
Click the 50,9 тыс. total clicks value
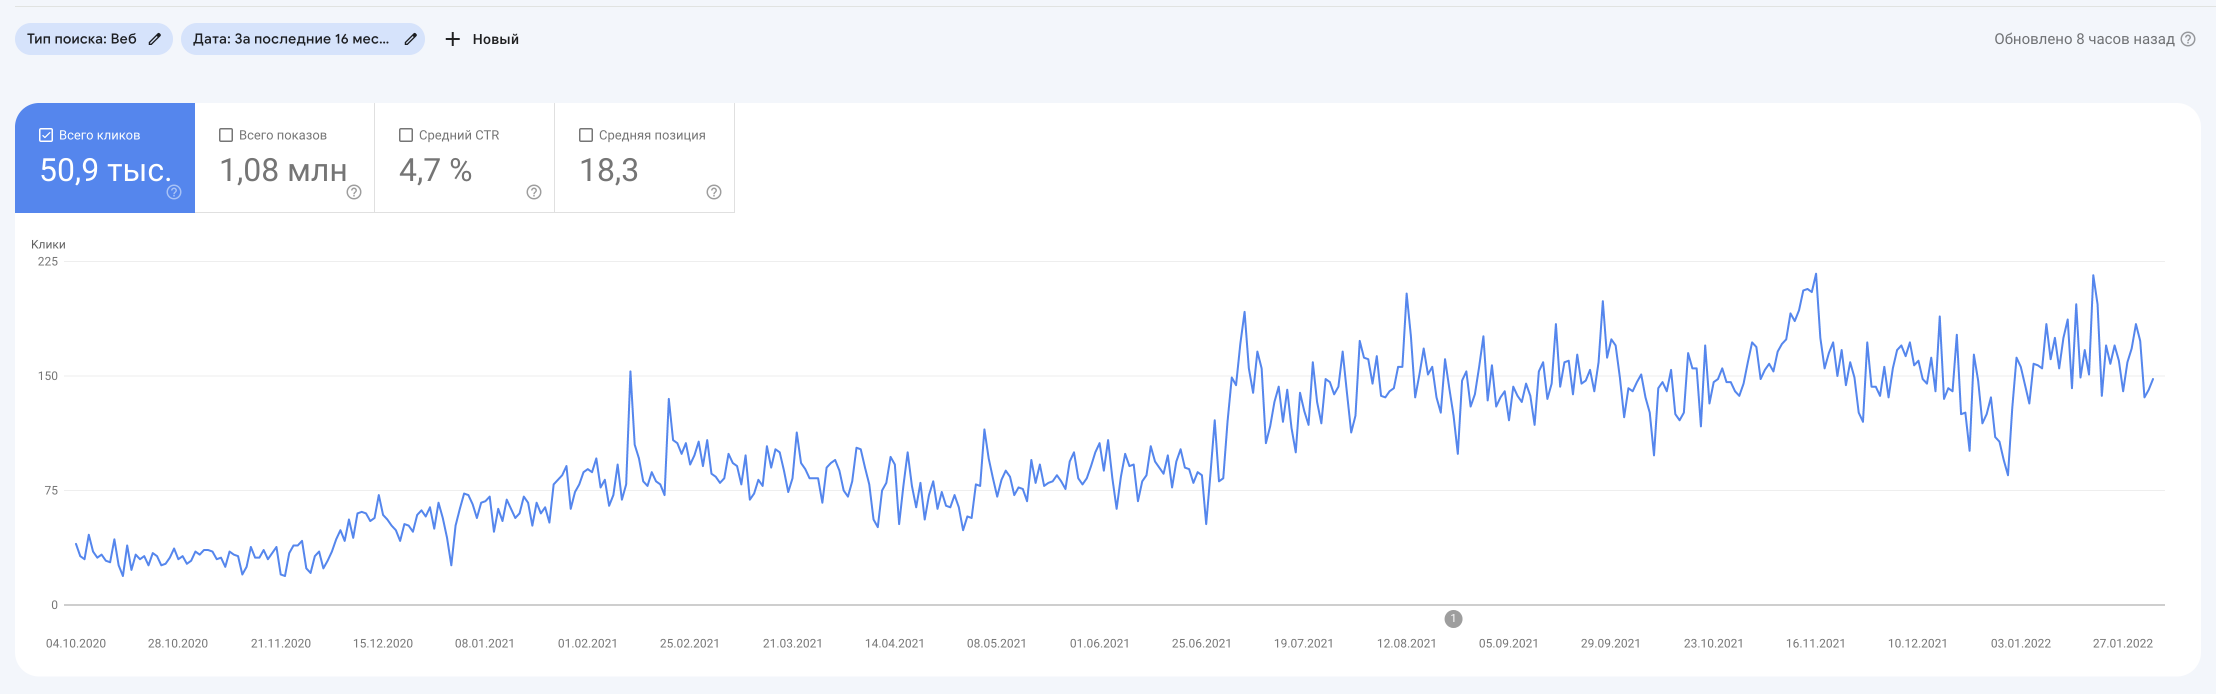(x=105, y=170)
